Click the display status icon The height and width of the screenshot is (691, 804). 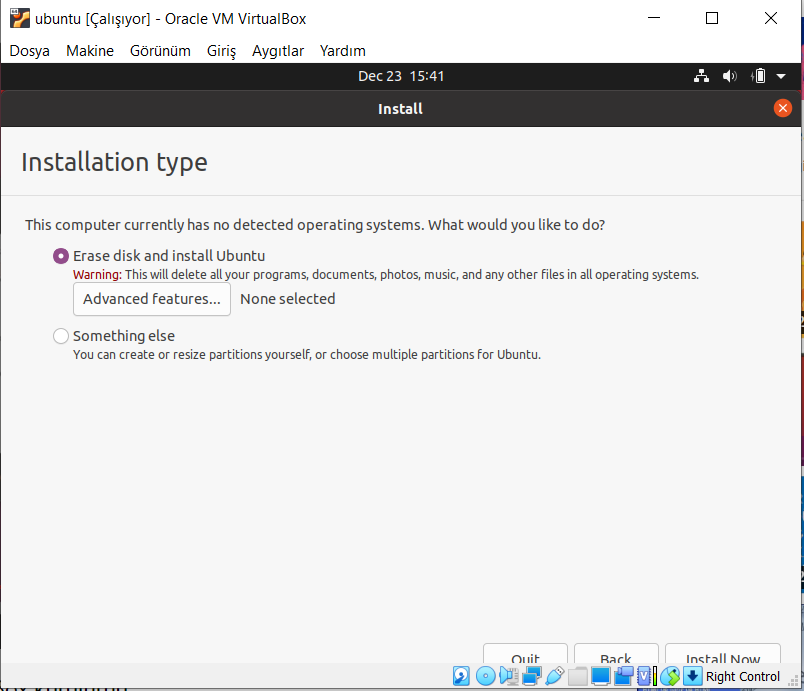tap(600, 676)
